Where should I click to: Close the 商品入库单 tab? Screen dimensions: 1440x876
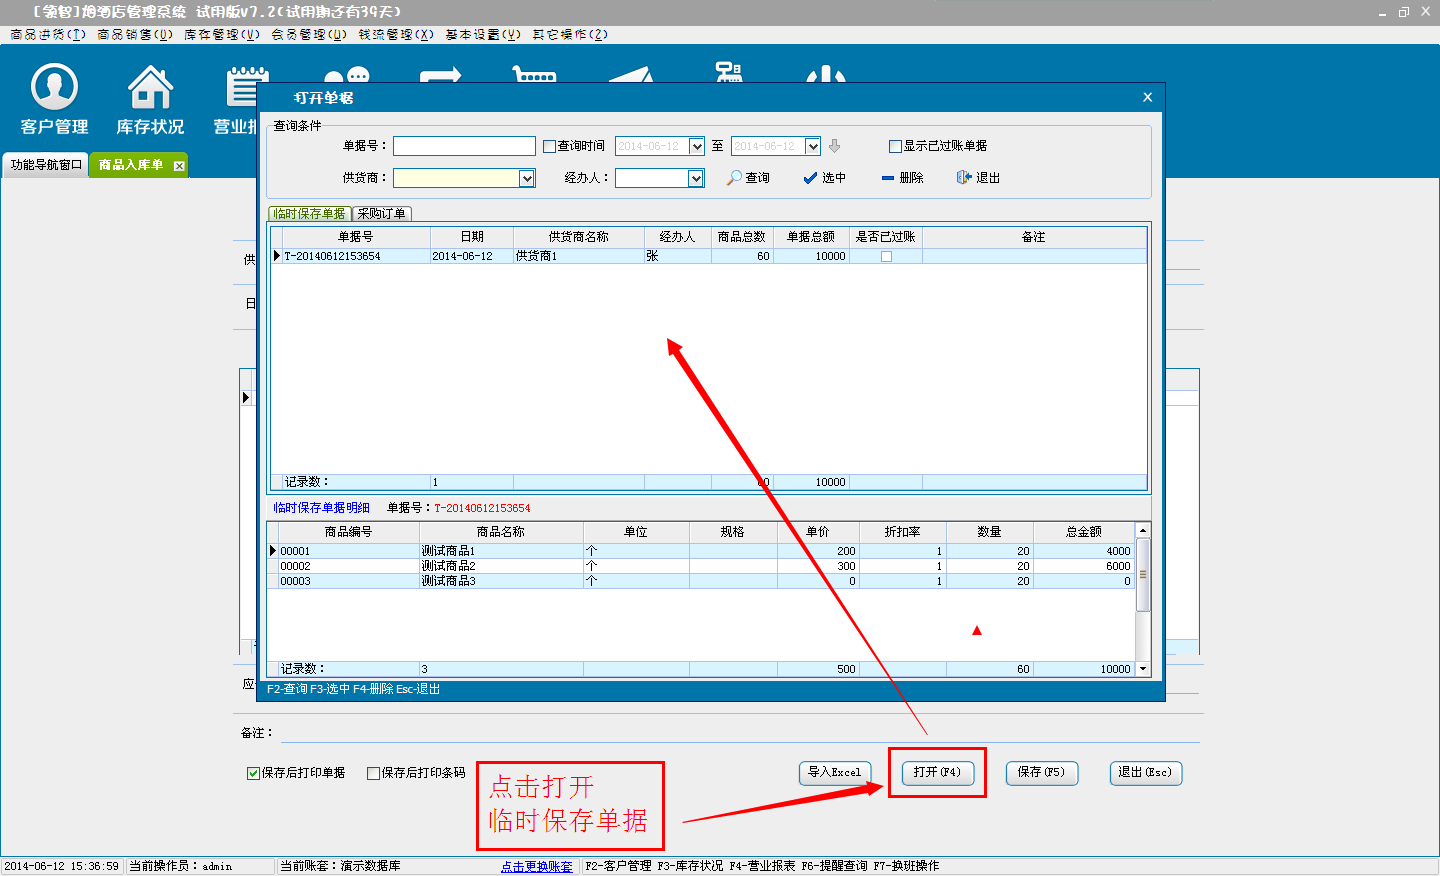[179, 166]
